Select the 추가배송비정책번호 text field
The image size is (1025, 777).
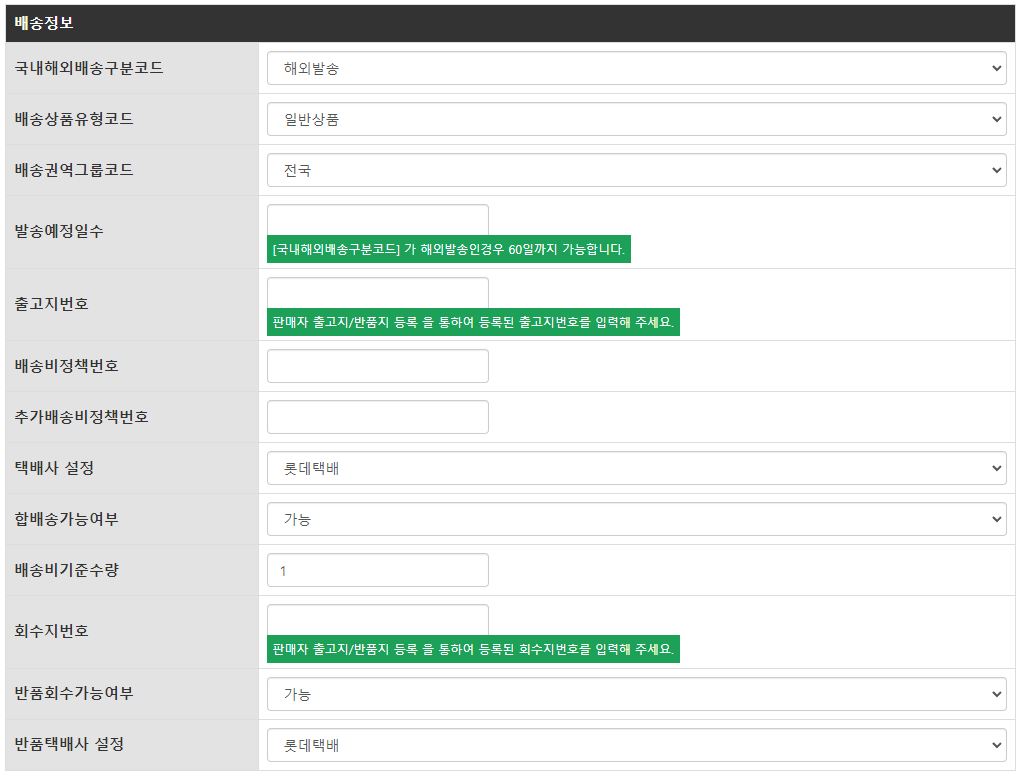click(377, 417)
